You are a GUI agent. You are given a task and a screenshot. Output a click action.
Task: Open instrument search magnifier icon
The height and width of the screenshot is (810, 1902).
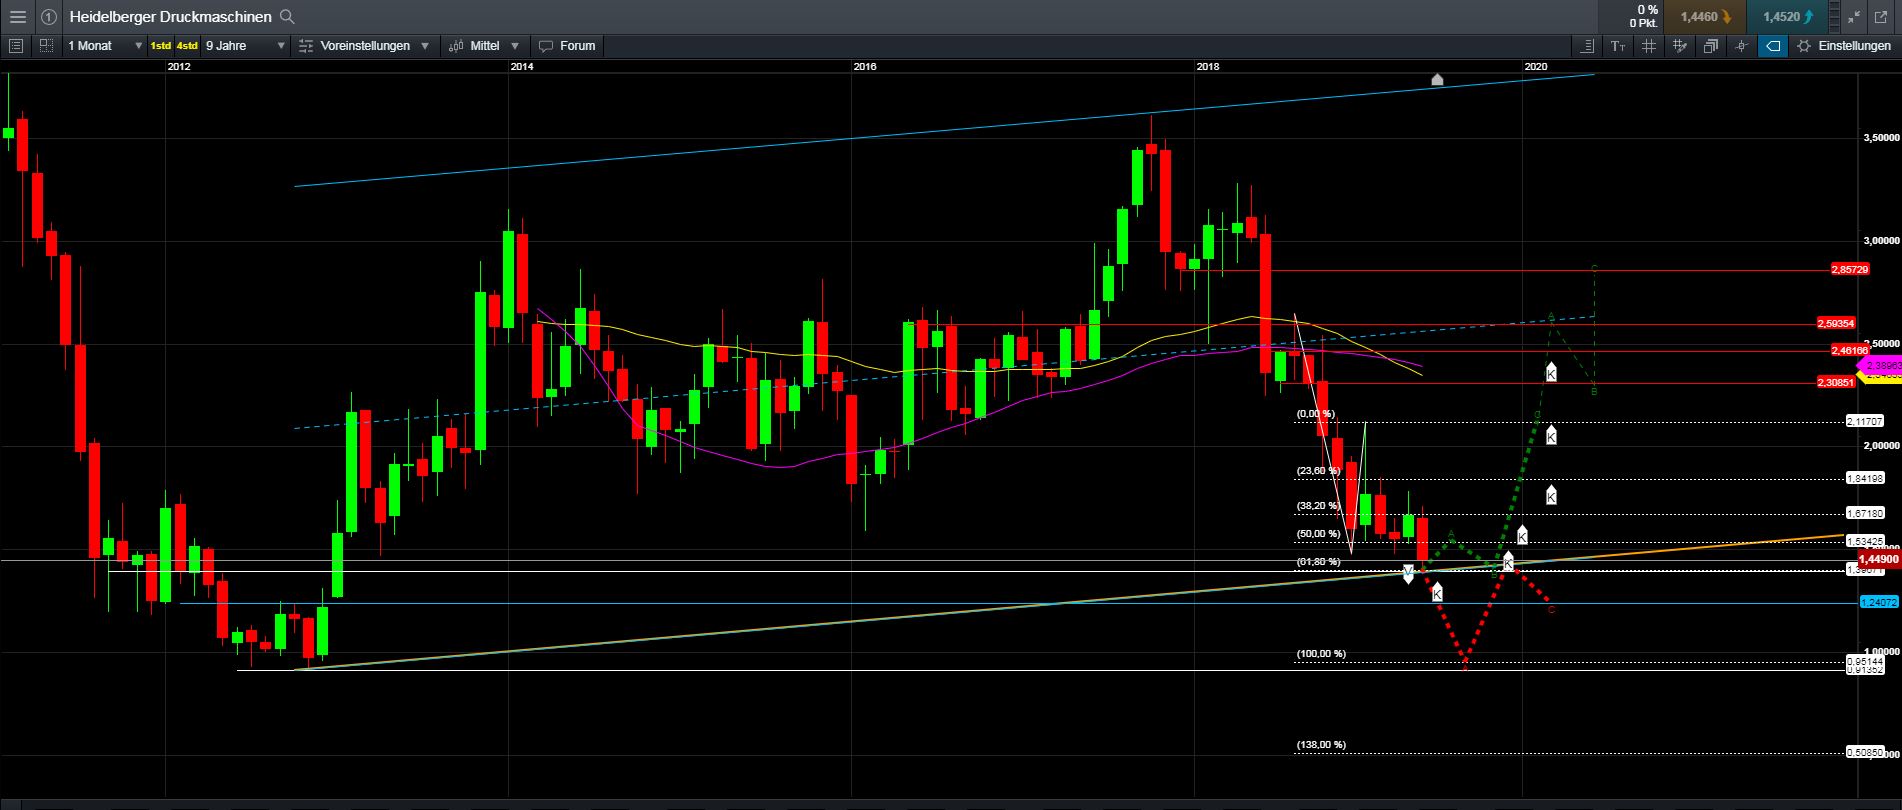(287, 16)
